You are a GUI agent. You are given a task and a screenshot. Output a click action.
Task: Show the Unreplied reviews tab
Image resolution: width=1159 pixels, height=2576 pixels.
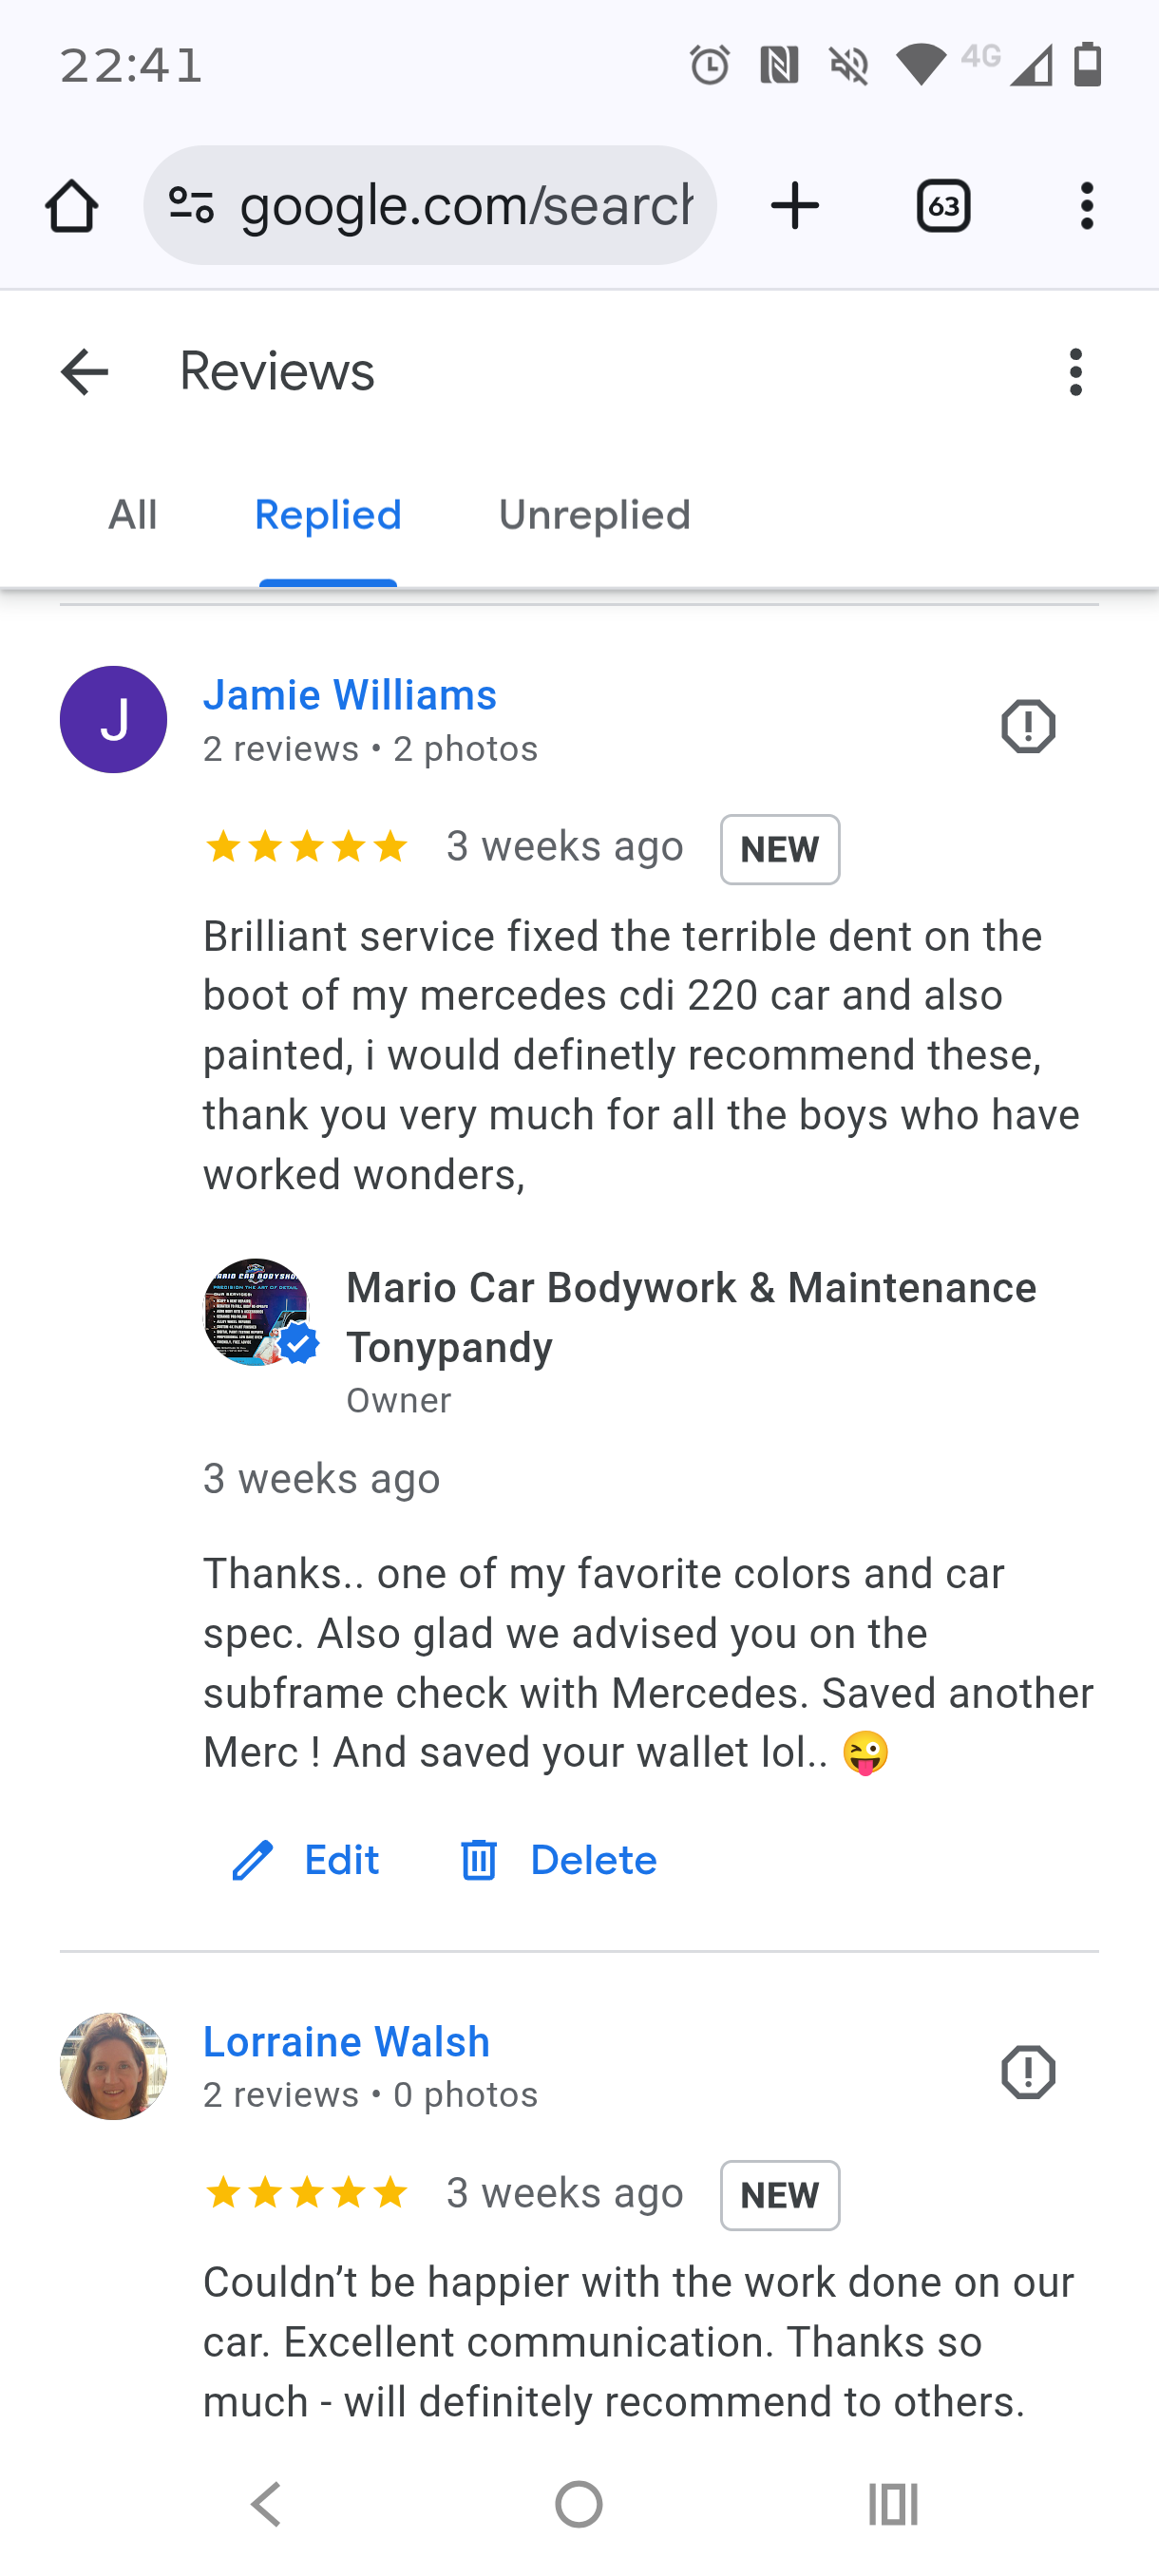[594, 516]
